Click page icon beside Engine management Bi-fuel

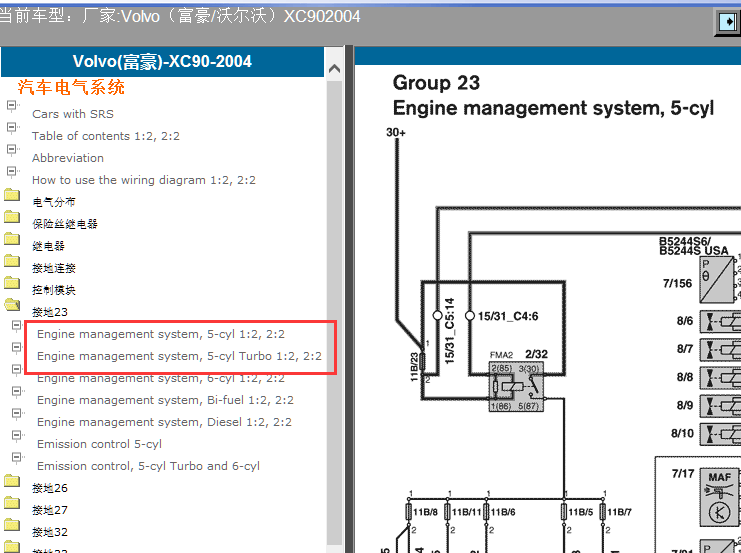pyautogui.click(x=17, y=391)
